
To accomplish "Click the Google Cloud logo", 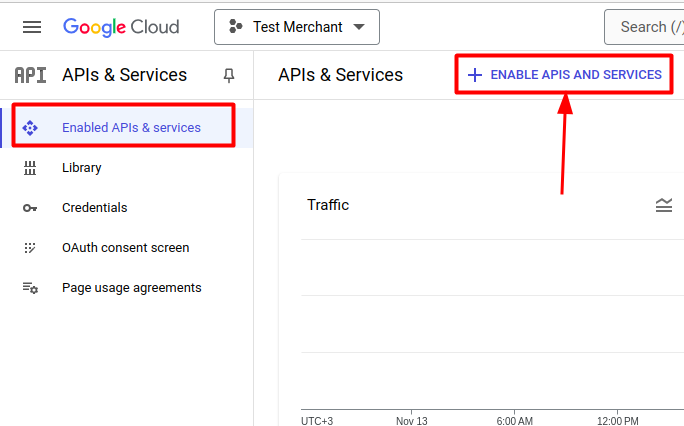I will tap(121, 27).
